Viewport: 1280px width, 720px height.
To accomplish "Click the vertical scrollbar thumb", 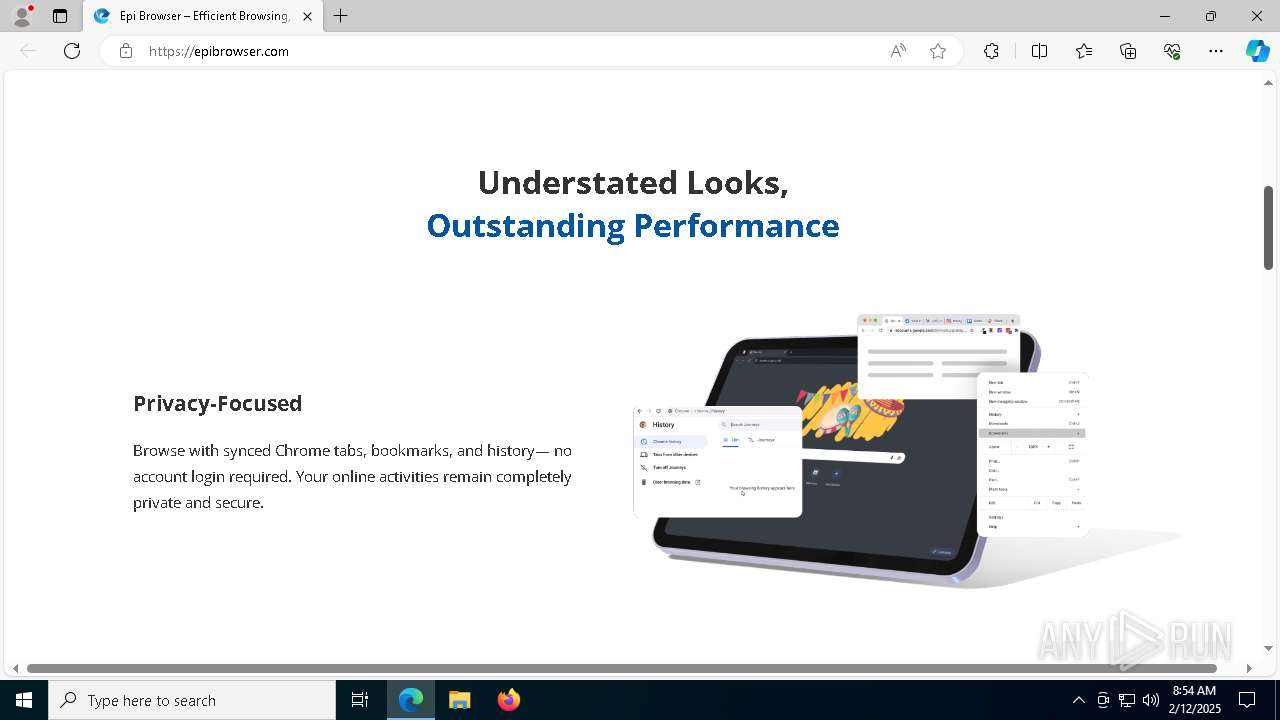I will (1268, 227).
